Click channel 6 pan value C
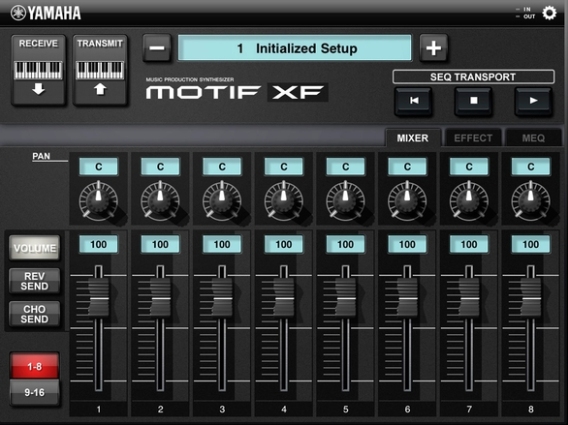This screenshot has height=425, width=568. [407, 167]
